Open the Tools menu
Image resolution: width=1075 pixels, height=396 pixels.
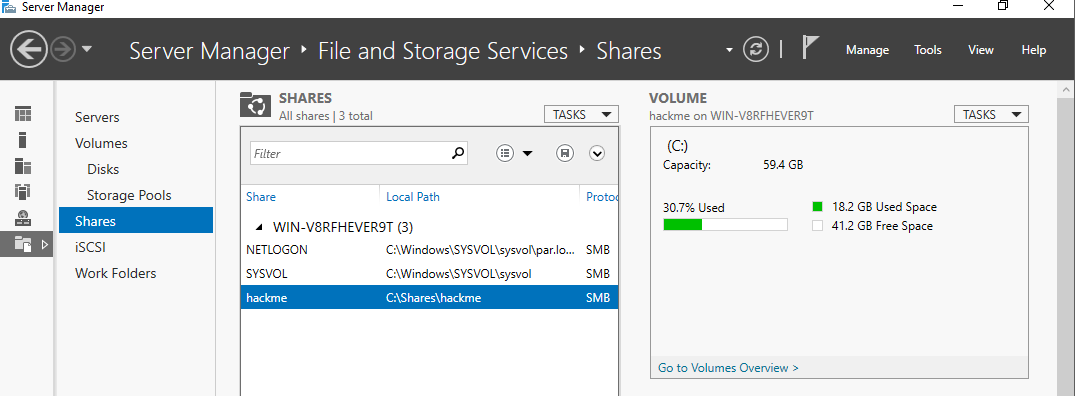tap(928, 50)
